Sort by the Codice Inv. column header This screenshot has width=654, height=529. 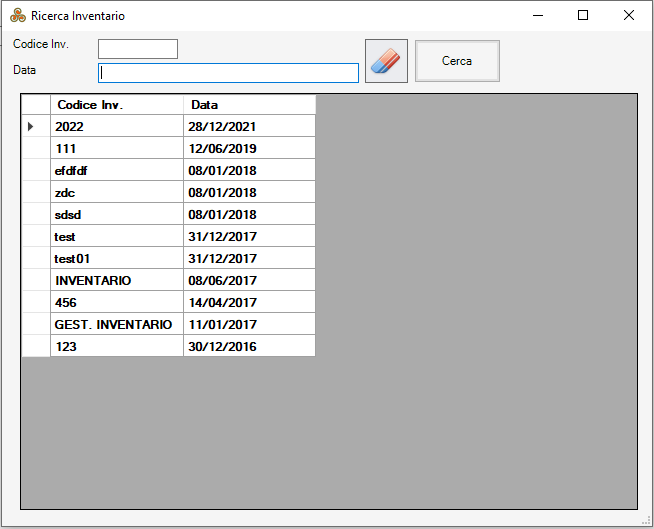(117, 105)
